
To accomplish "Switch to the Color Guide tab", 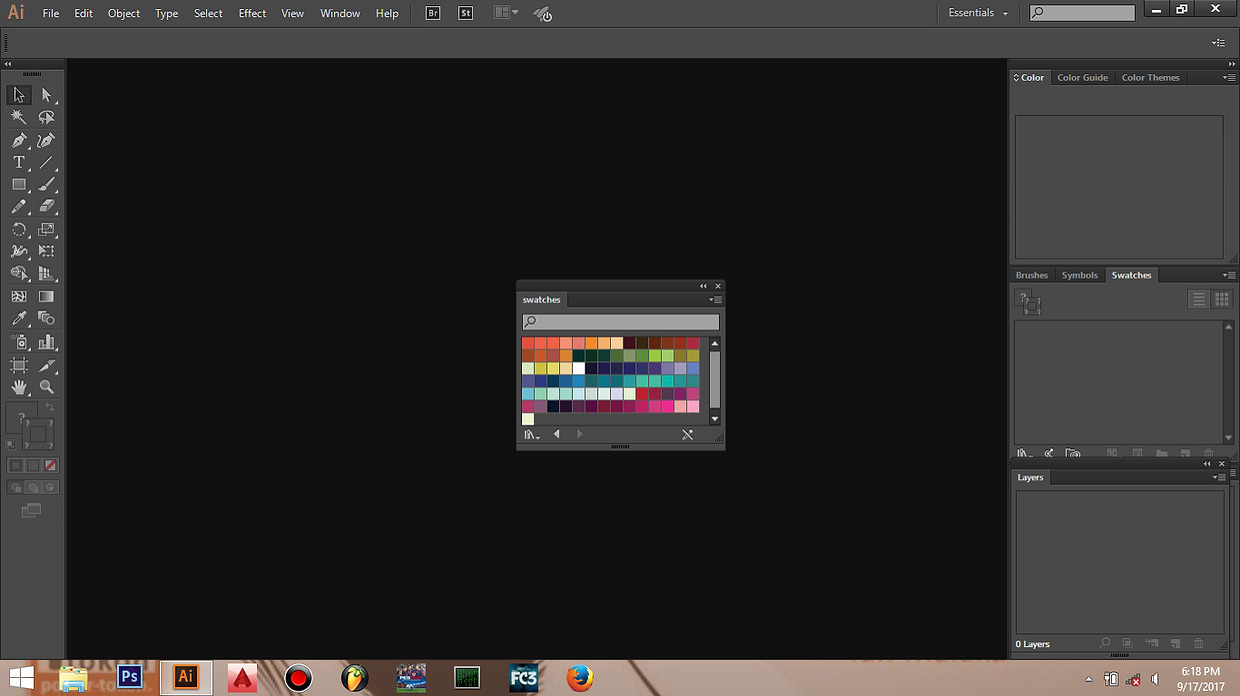I will [1082, 78].
